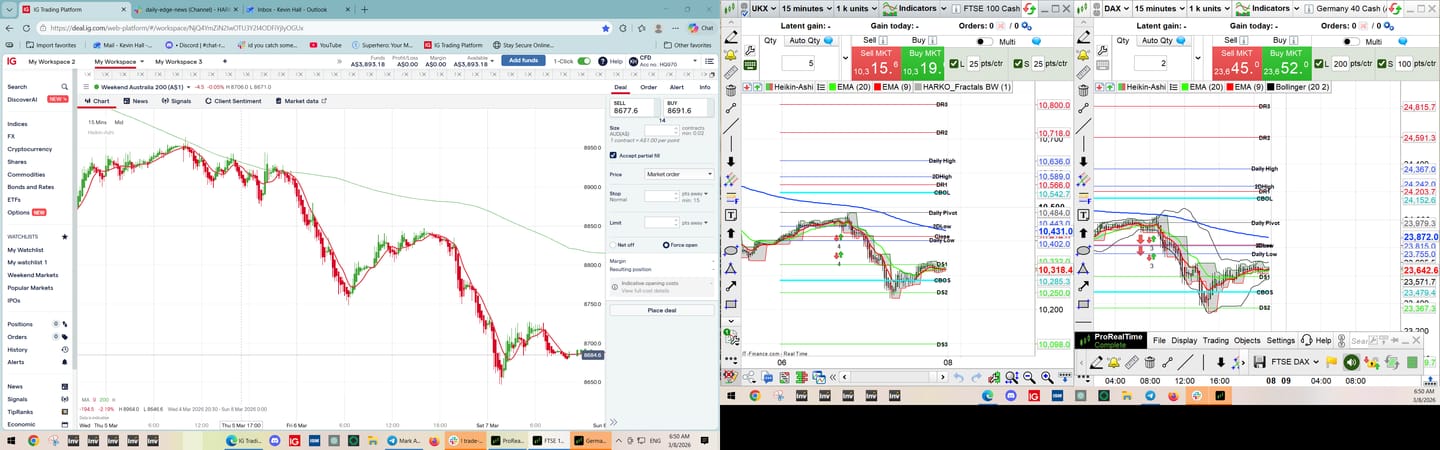
Task: Click the wrench icon in DAX order panel
Action: 1102,50
